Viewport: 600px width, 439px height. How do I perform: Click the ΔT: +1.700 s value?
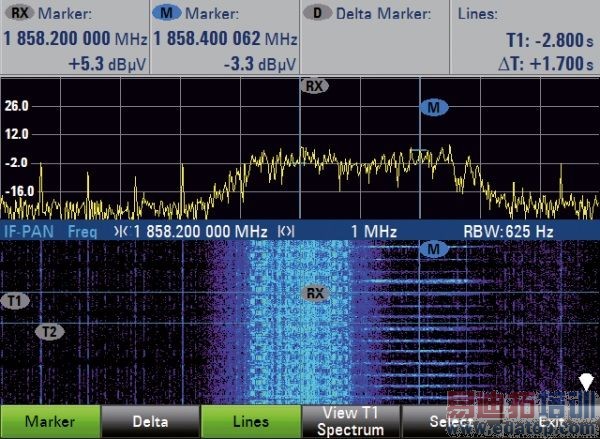click(x=546, y=64)
